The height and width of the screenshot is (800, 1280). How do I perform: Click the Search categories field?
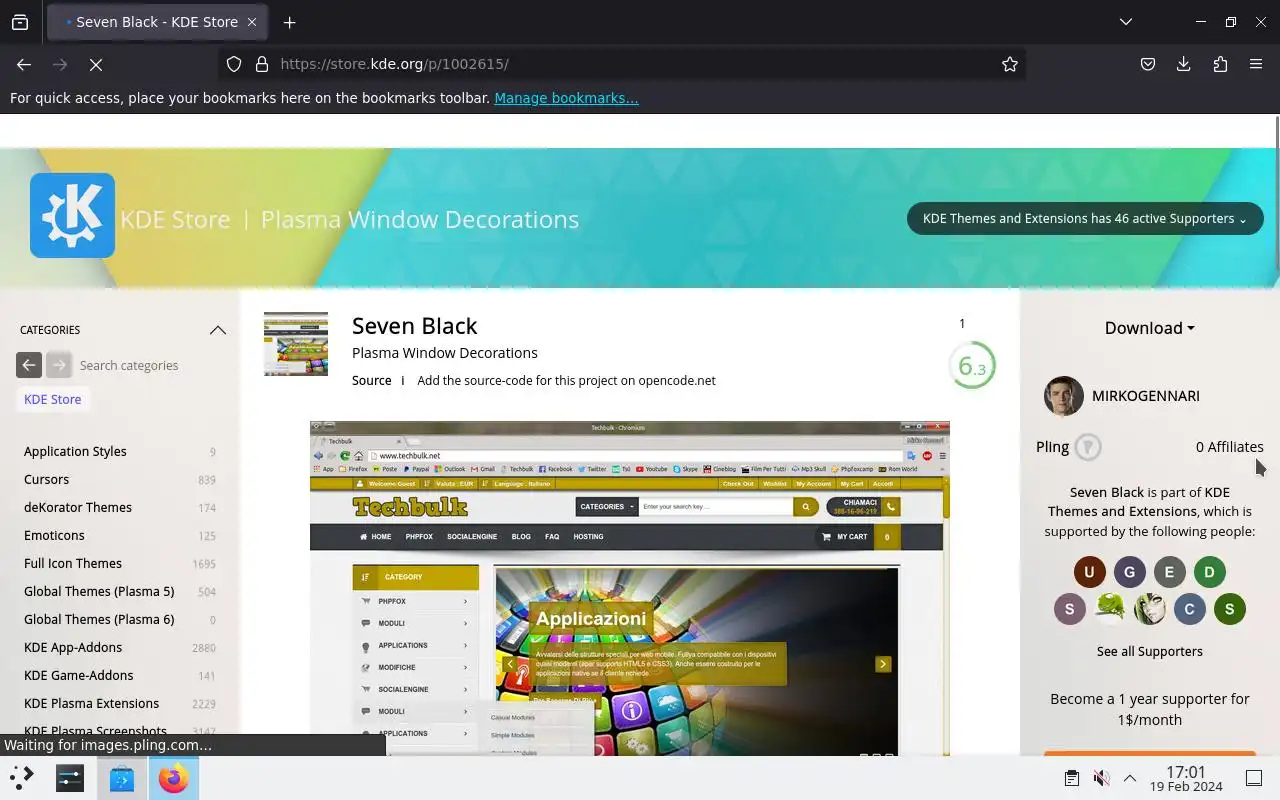[150, 365]
